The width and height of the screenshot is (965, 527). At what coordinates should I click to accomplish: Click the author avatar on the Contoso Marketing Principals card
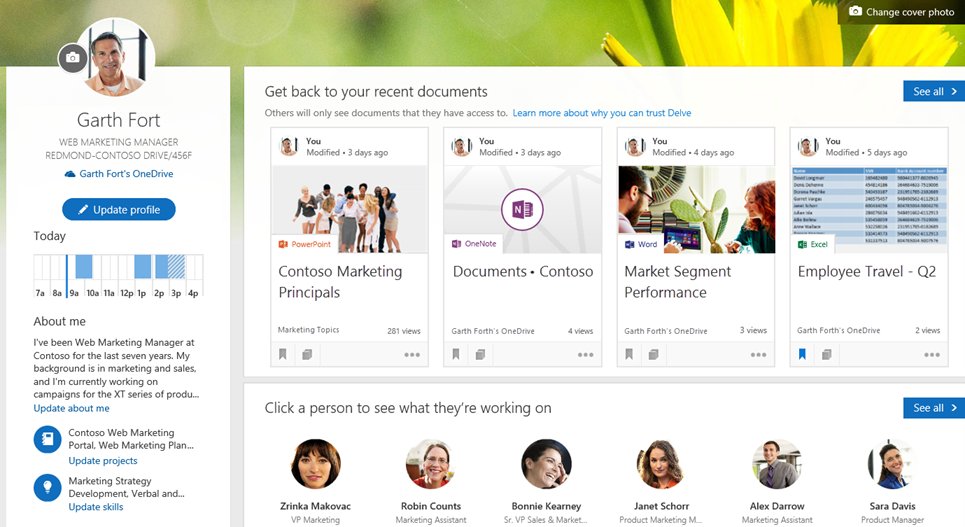click(x=289, y=147)
